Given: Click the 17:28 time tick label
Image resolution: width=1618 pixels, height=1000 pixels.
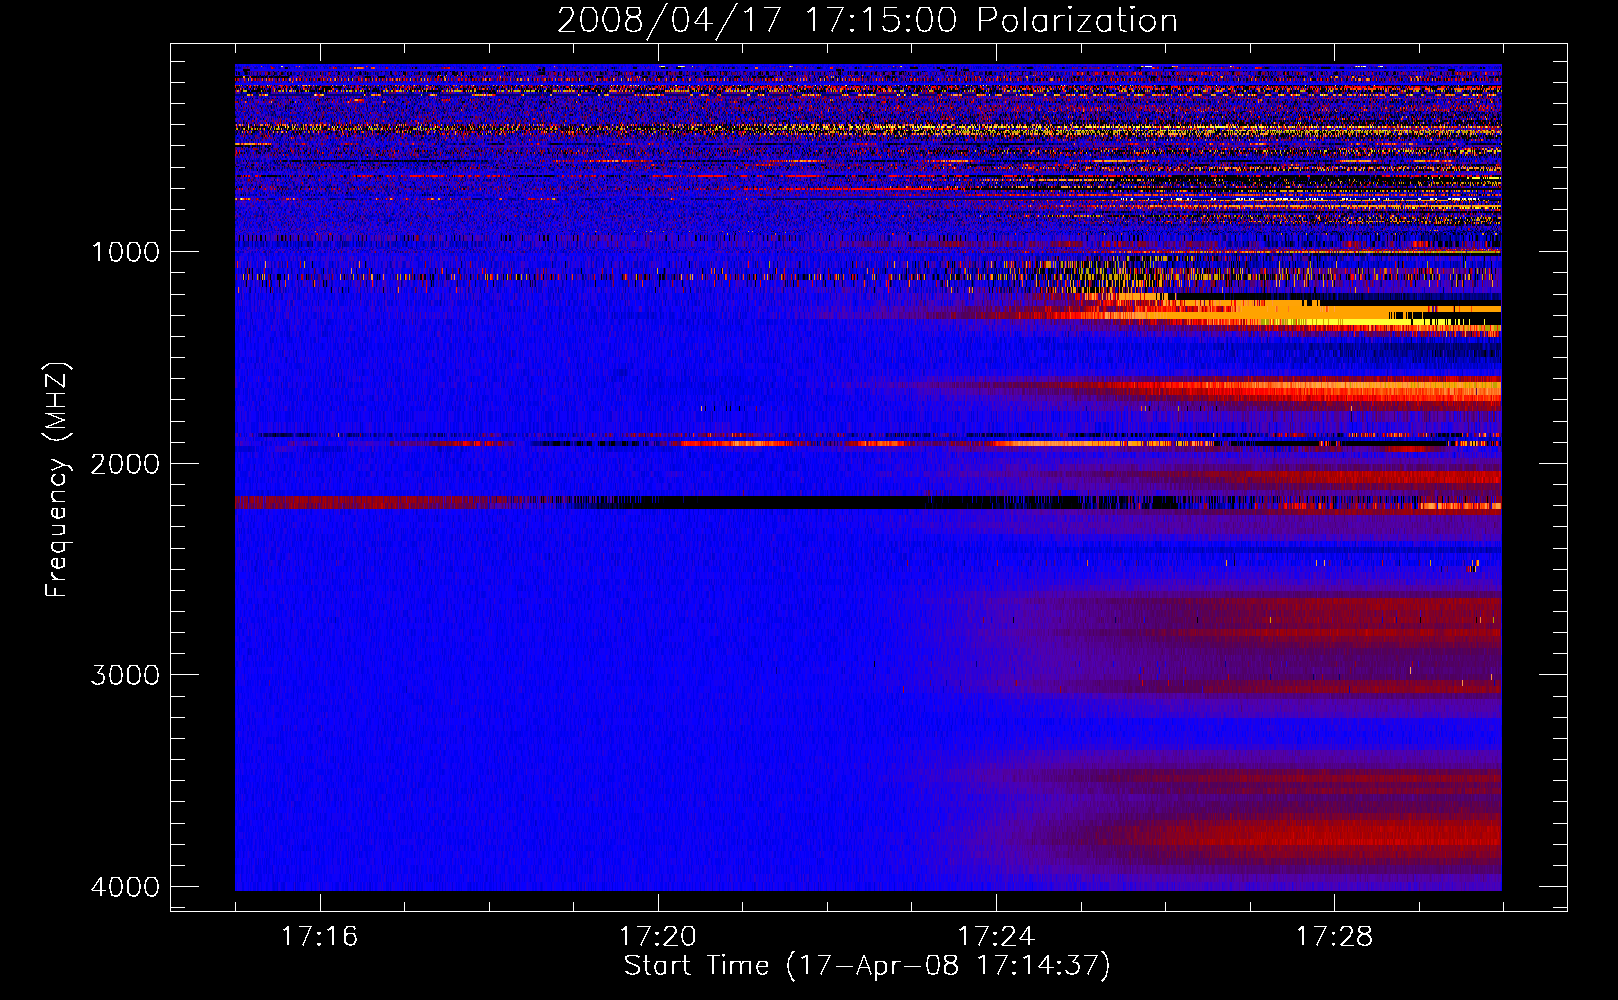Looking at the screenshot, I should click(x=1335, y=936).
